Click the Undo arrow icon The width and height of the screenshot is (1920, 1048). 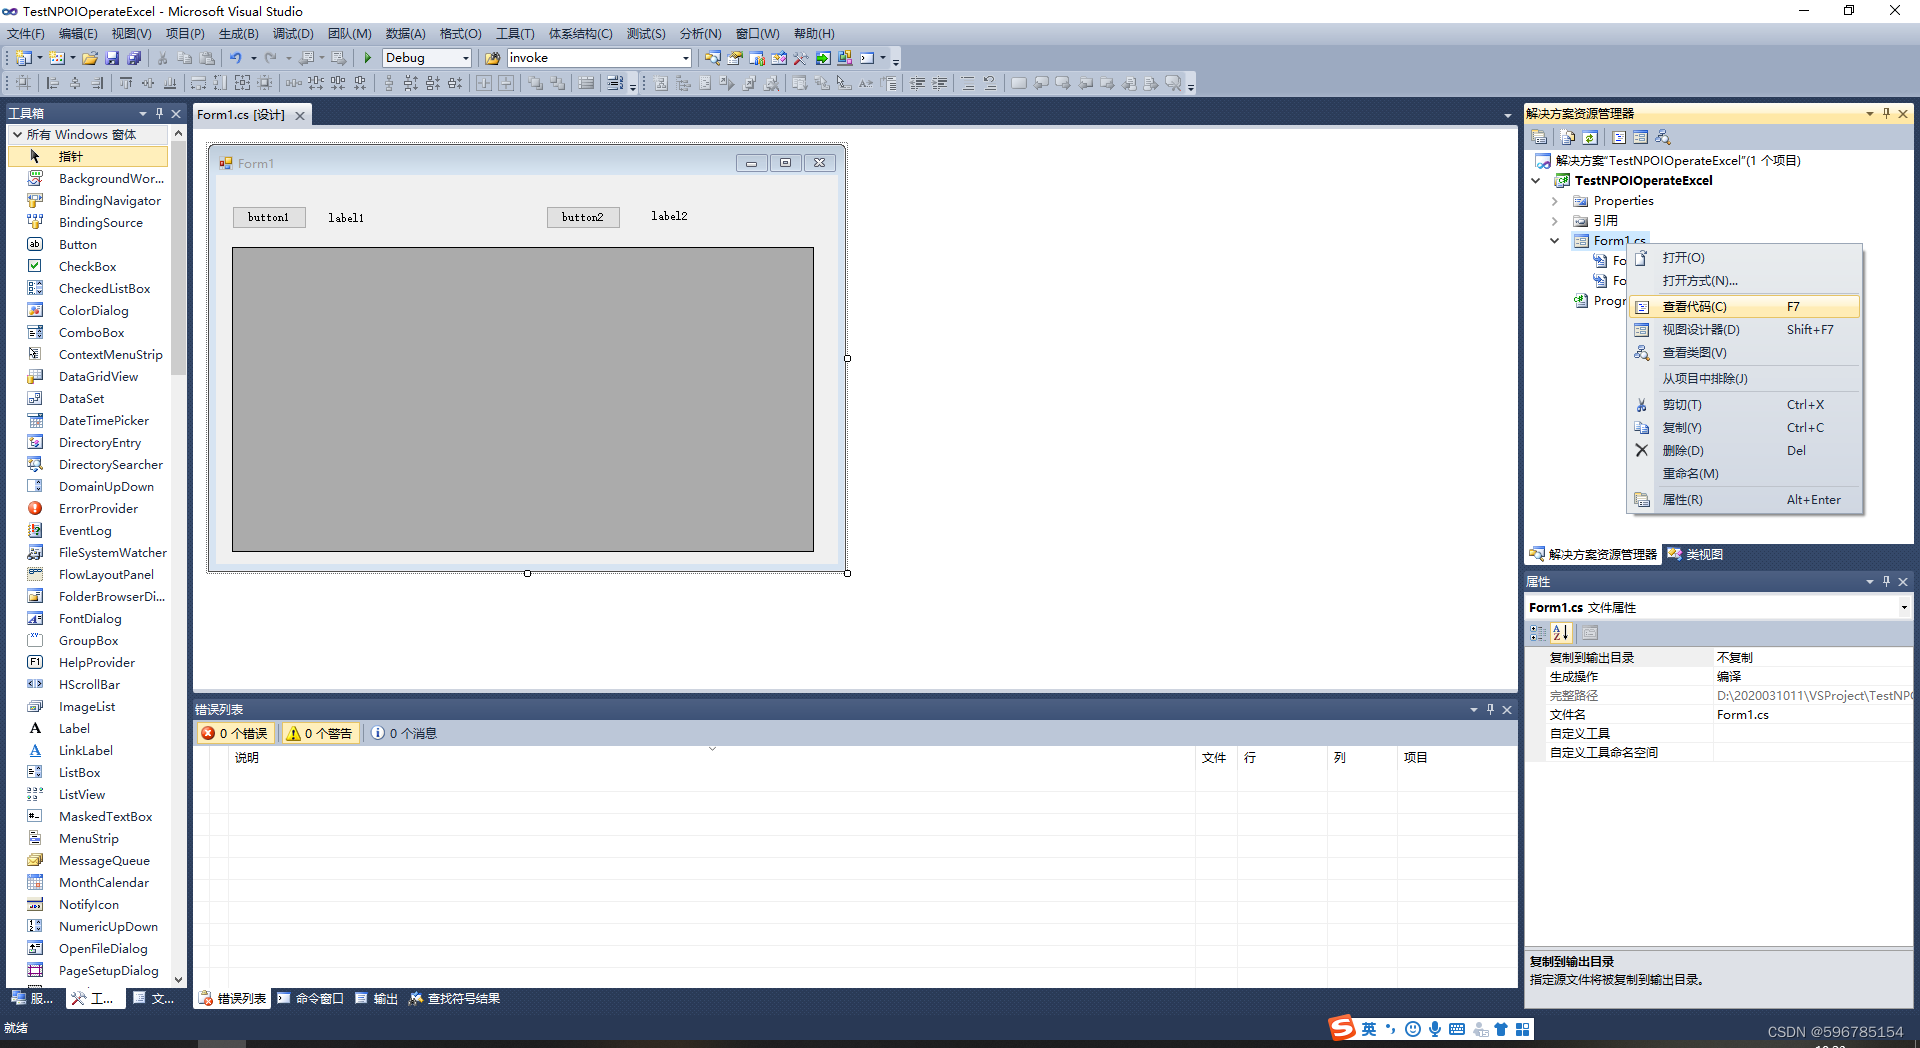pos(235,58)
